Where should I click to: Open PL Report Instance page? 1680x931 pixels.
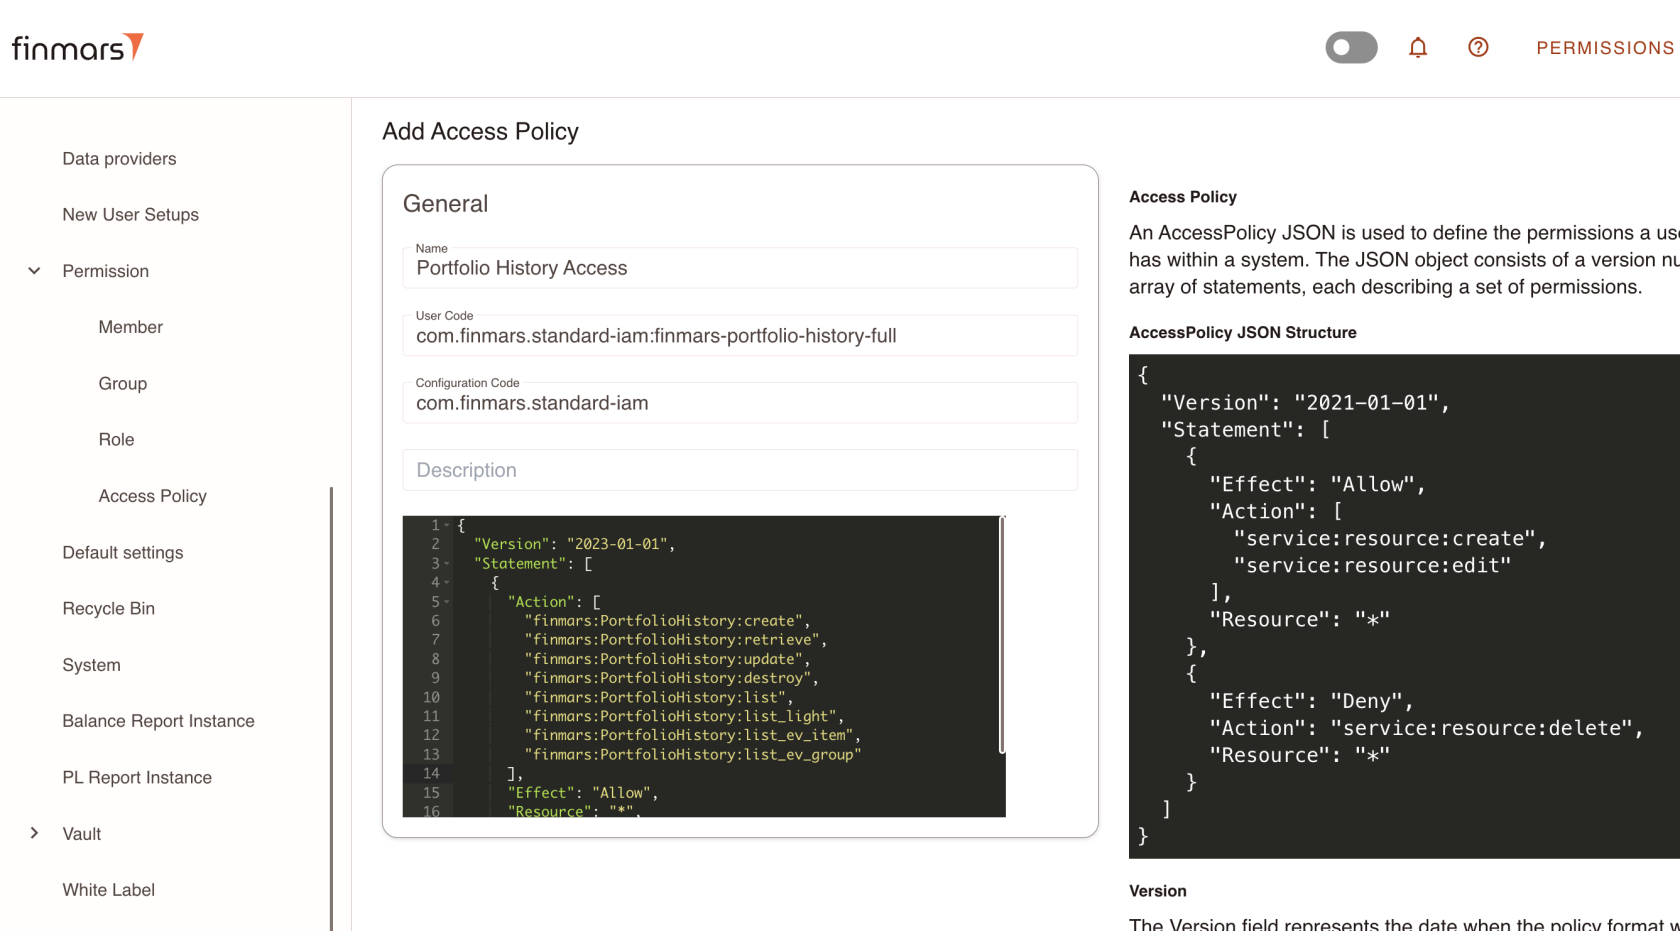[x=137, y=778]
